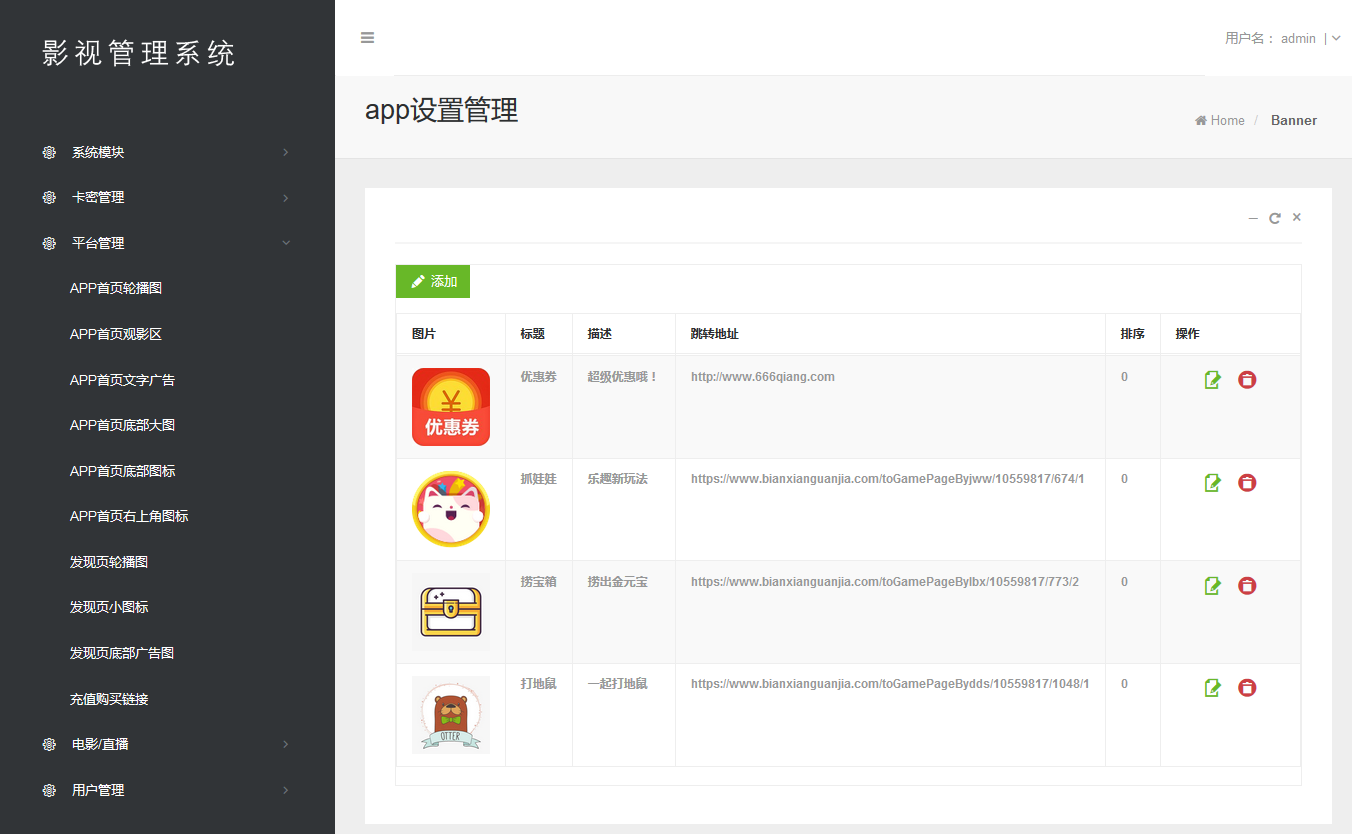Viewport: 1352px width, 834px height.
Task: Delete the 优惠券 entry via trash icon
Action: pyautogui.click(x=1247, y=380)
